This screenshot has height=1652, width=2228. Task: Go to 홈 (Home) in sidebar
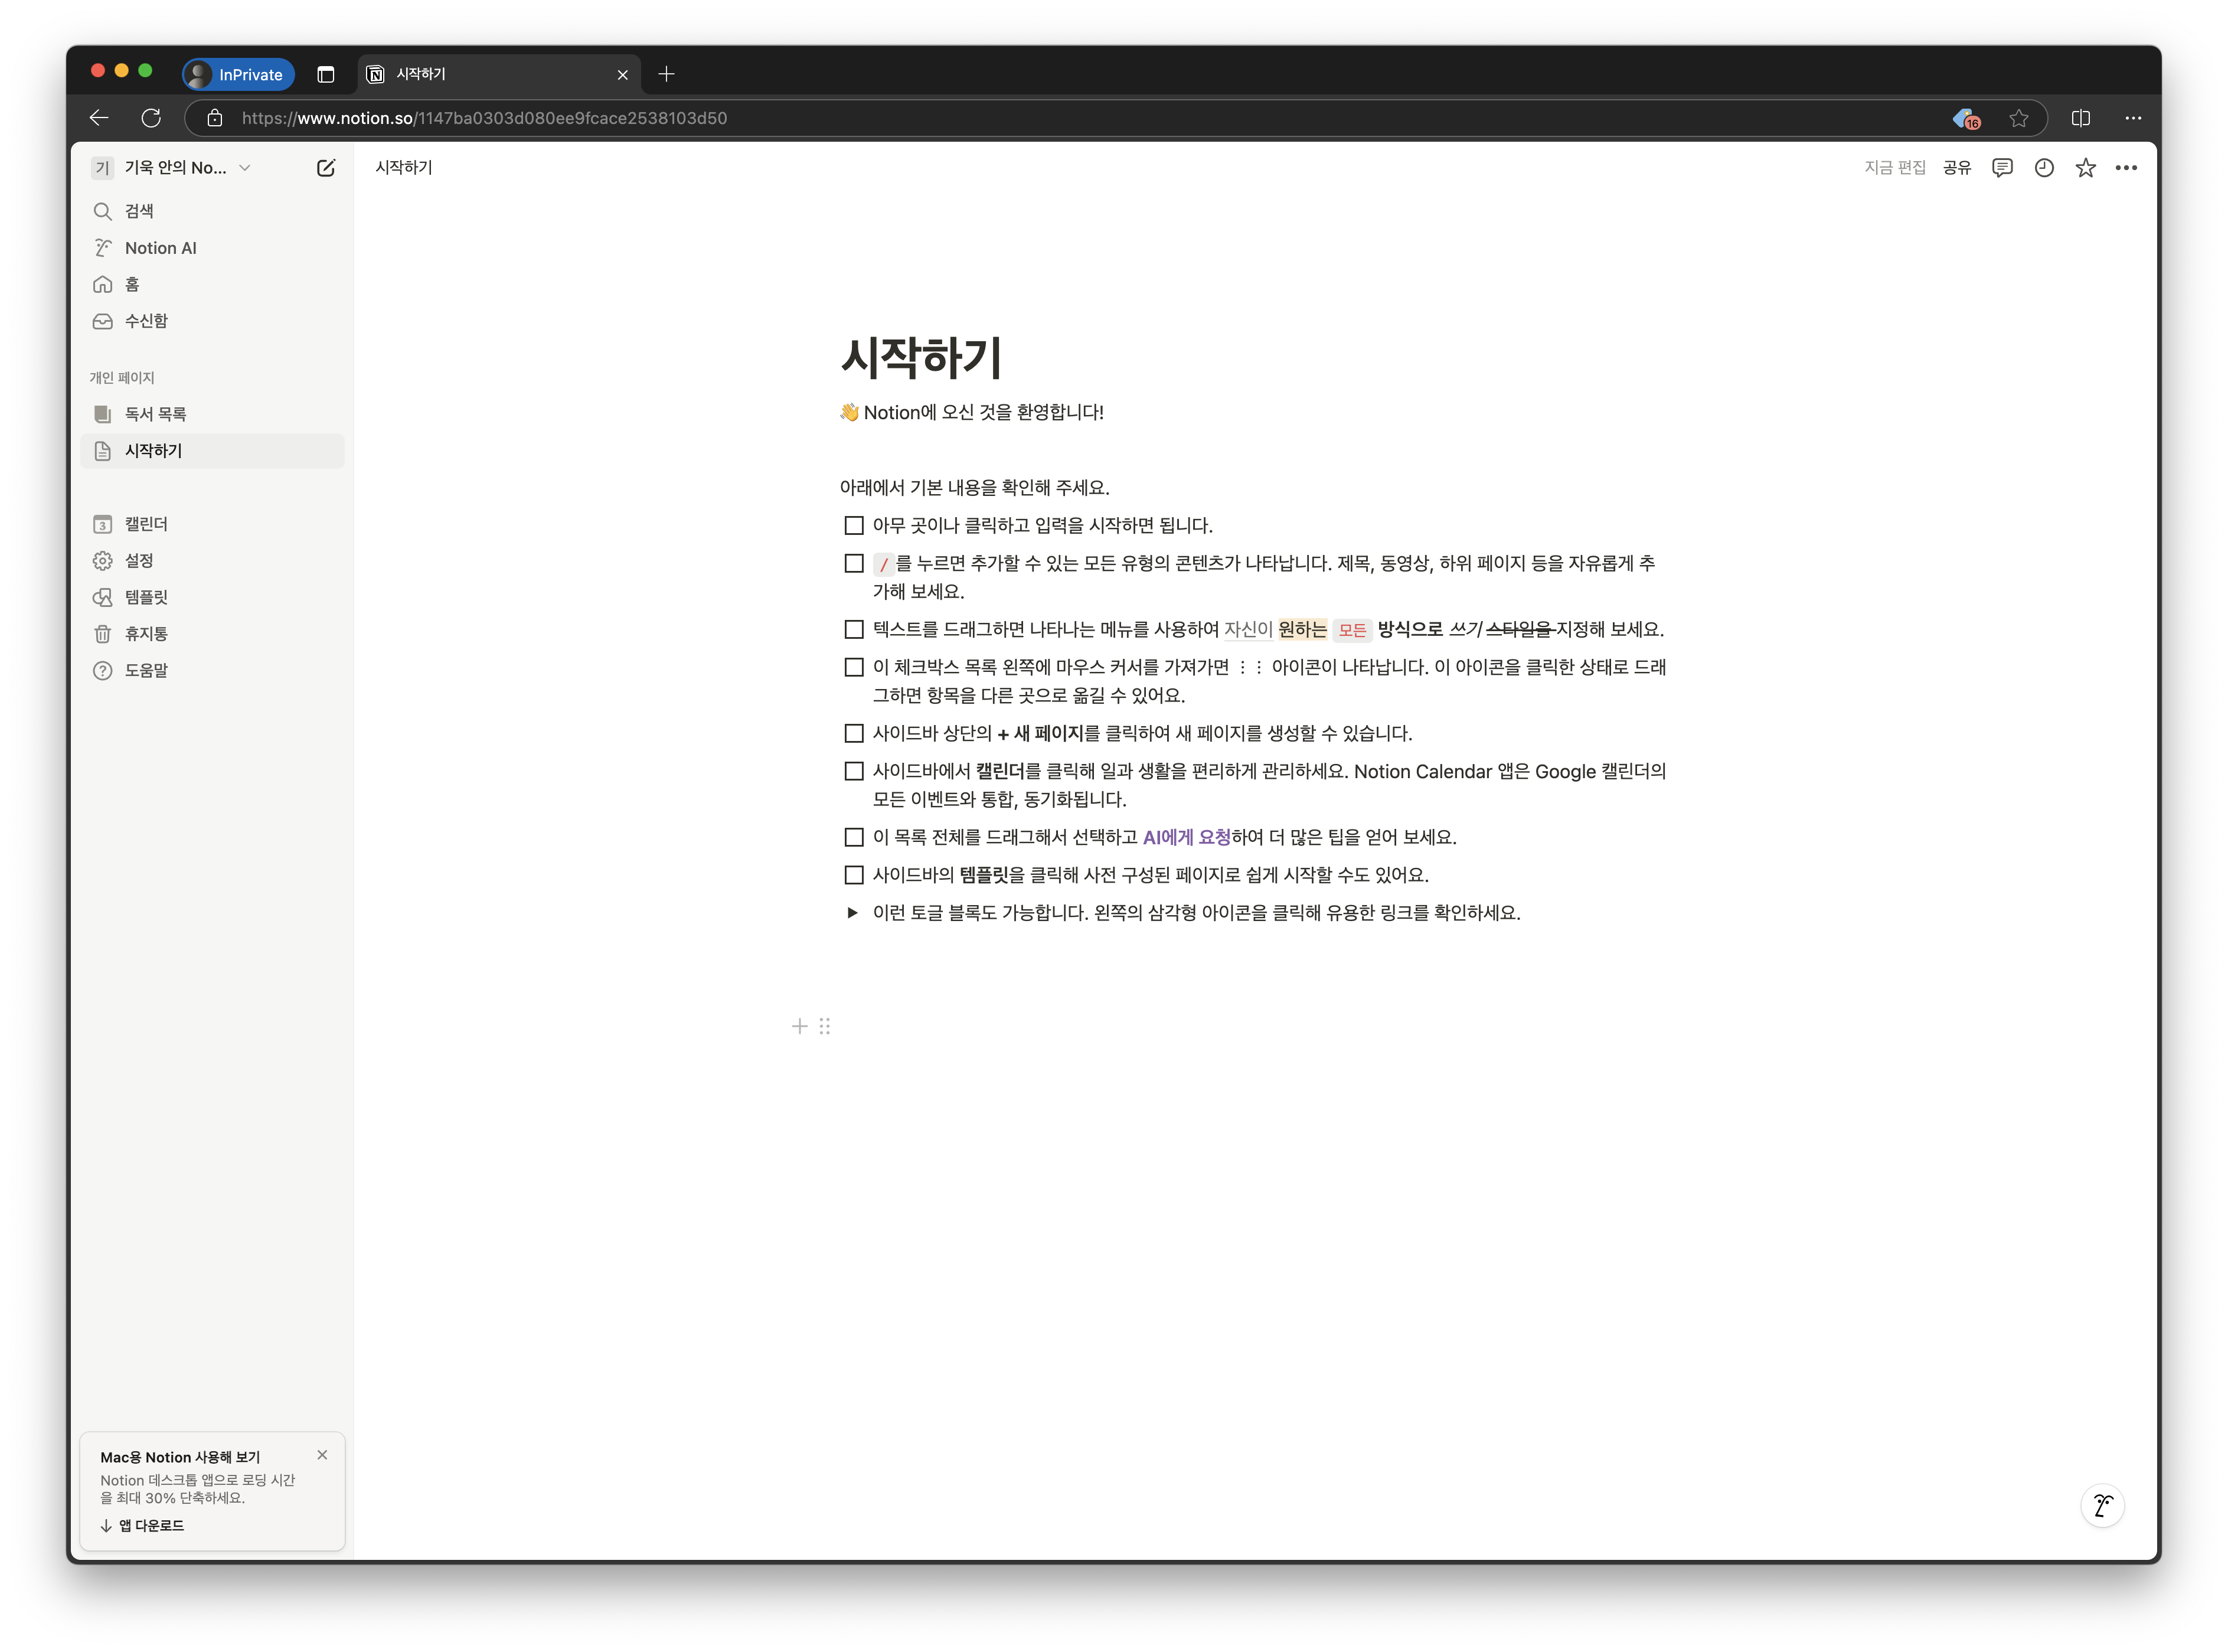coord(212,285)
